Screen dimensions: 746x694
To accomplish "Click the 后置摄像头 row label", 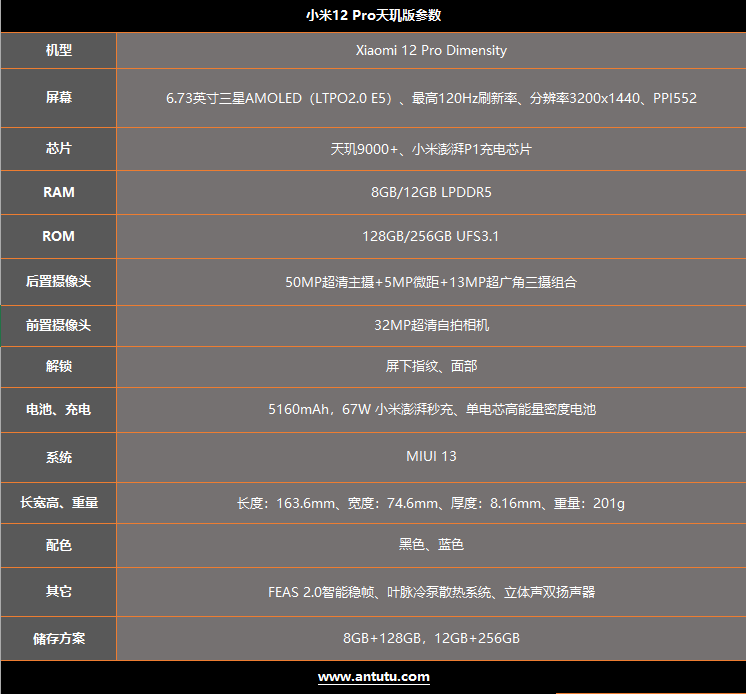I will (59, 282).
